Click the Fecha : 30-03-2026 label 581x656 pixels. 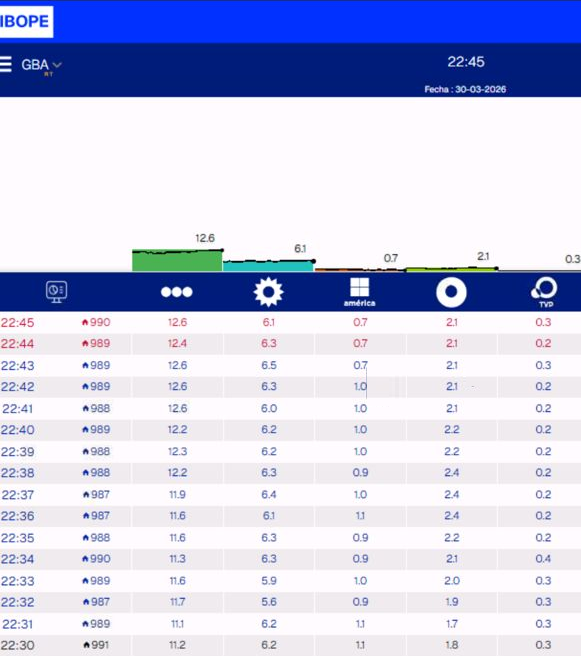[x=465, y=89]
